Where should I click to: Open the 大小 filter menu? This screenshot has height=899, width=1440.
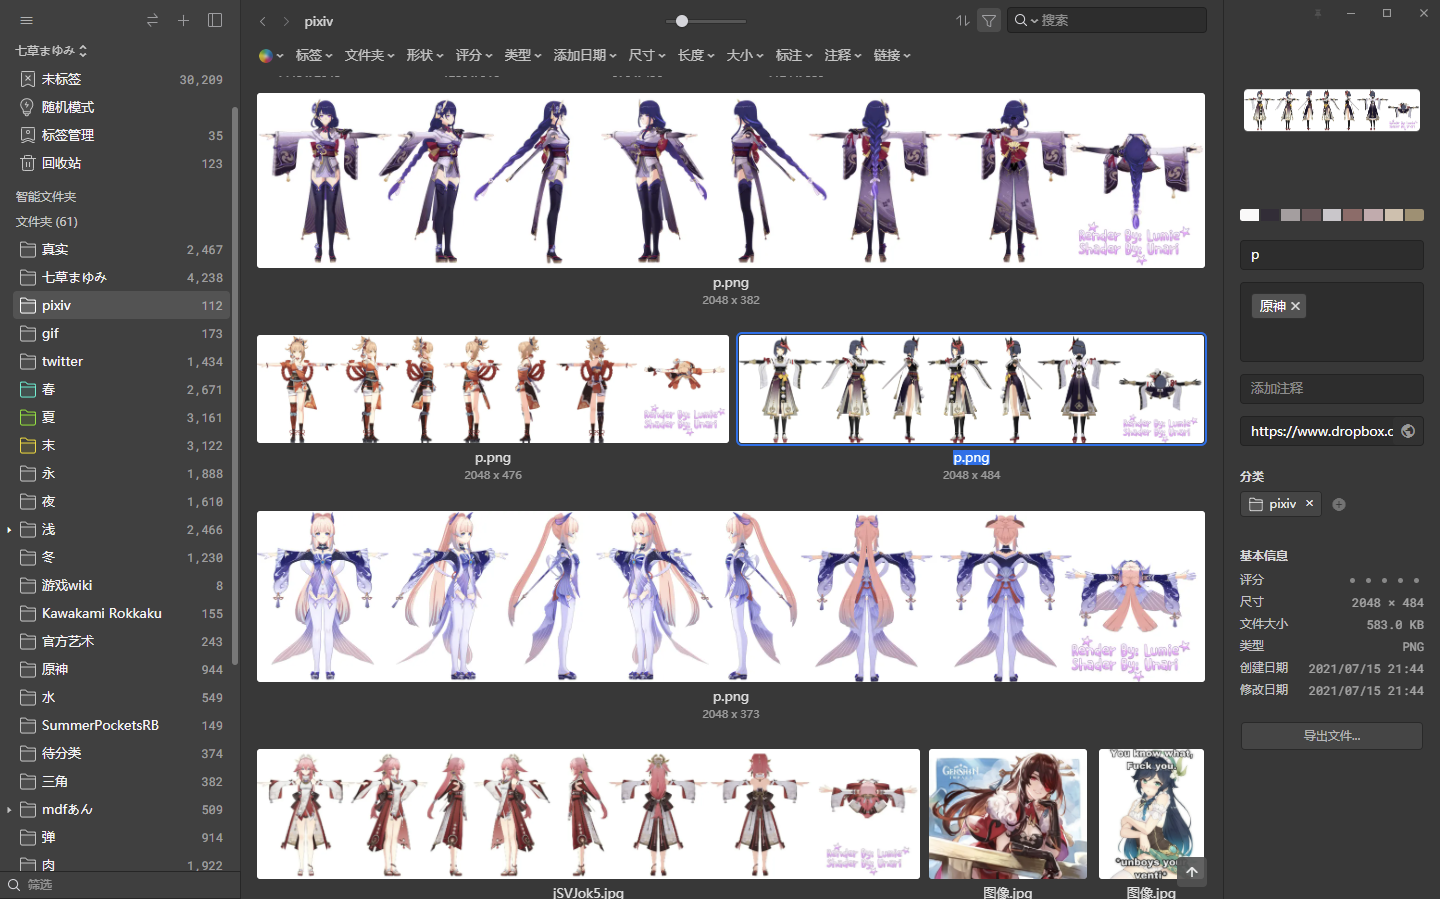pos(745,56)
